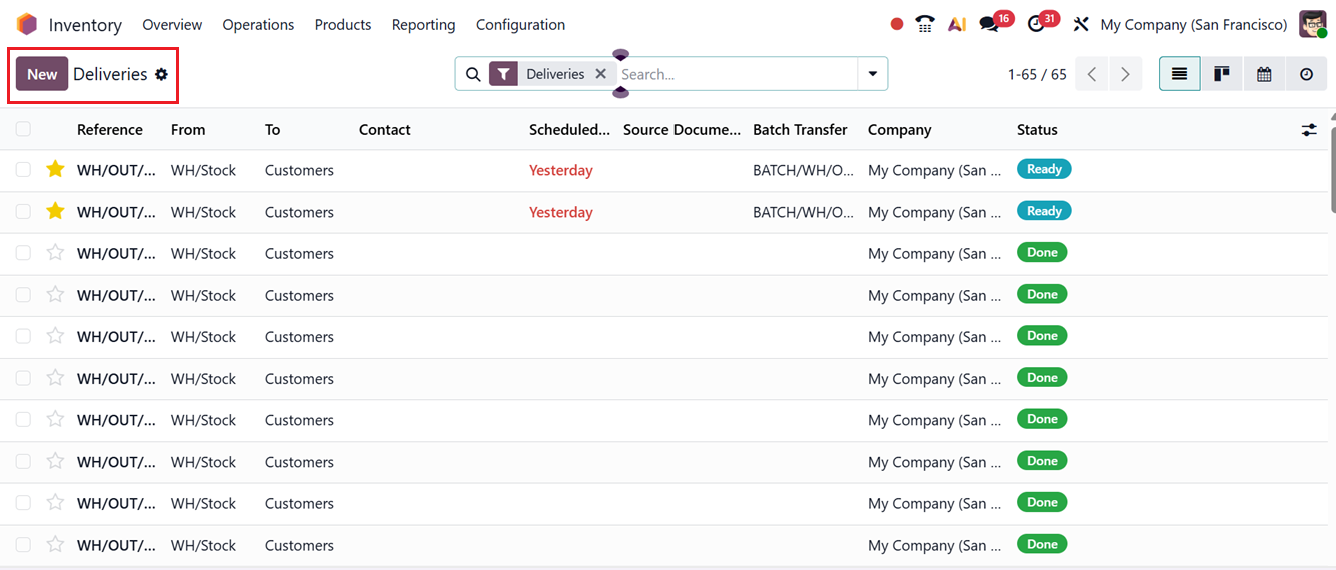Open conversations with 16 unread messages
The width and height of the screenshot is (1336, 570).
[x=990, y=24]
